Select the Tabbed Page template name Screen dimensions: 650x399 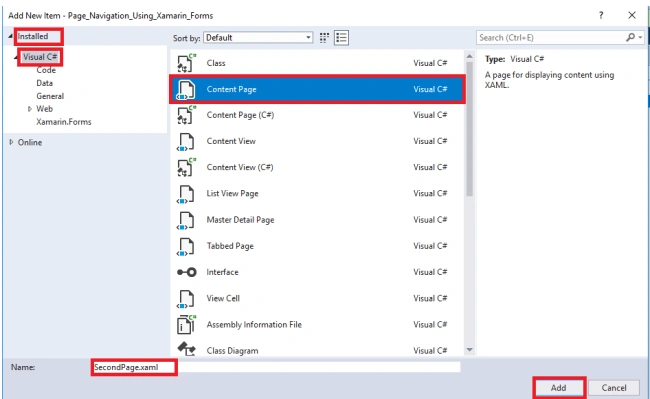[230, 246]
